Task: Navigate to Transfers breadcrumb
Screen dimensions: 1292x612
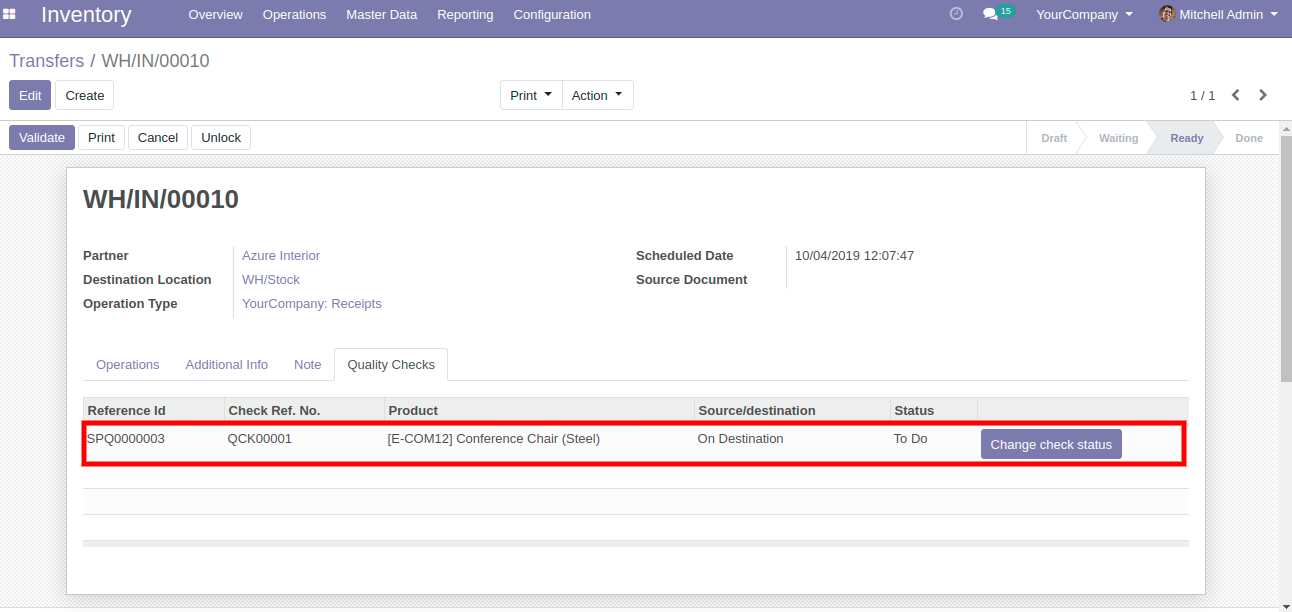Action: pyautogui.click(x=46, y=61)
